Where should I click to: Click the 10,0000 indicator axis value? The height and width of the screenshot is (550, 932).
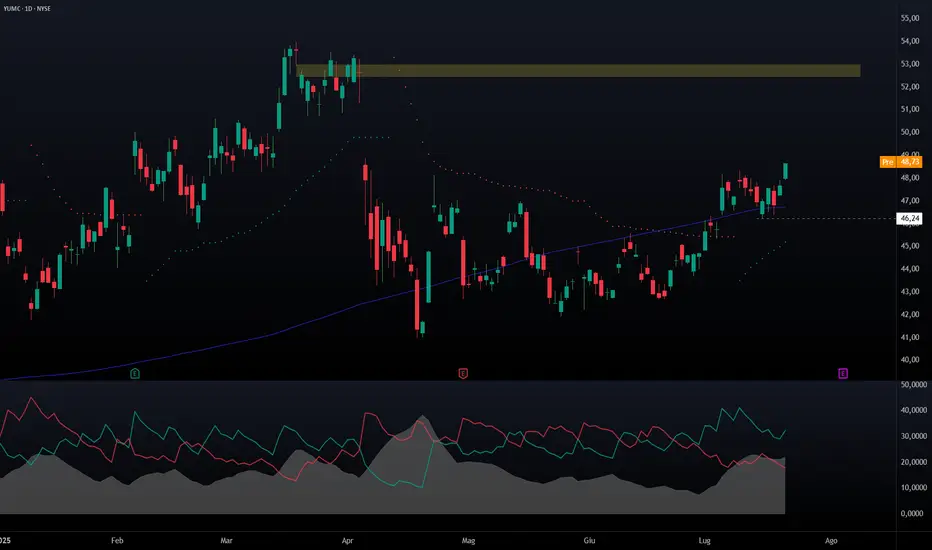click(x=914, y=488)
